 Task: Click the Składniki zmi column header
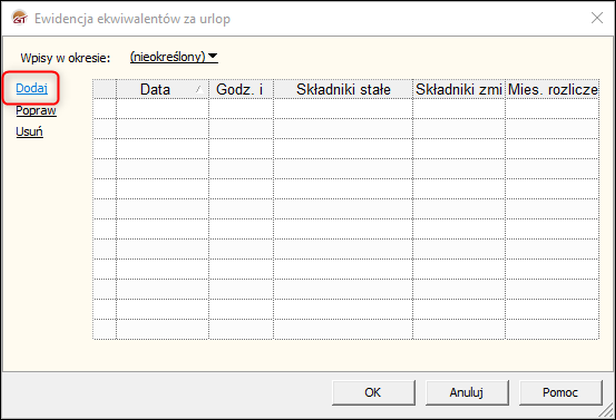tap(458, 89)
